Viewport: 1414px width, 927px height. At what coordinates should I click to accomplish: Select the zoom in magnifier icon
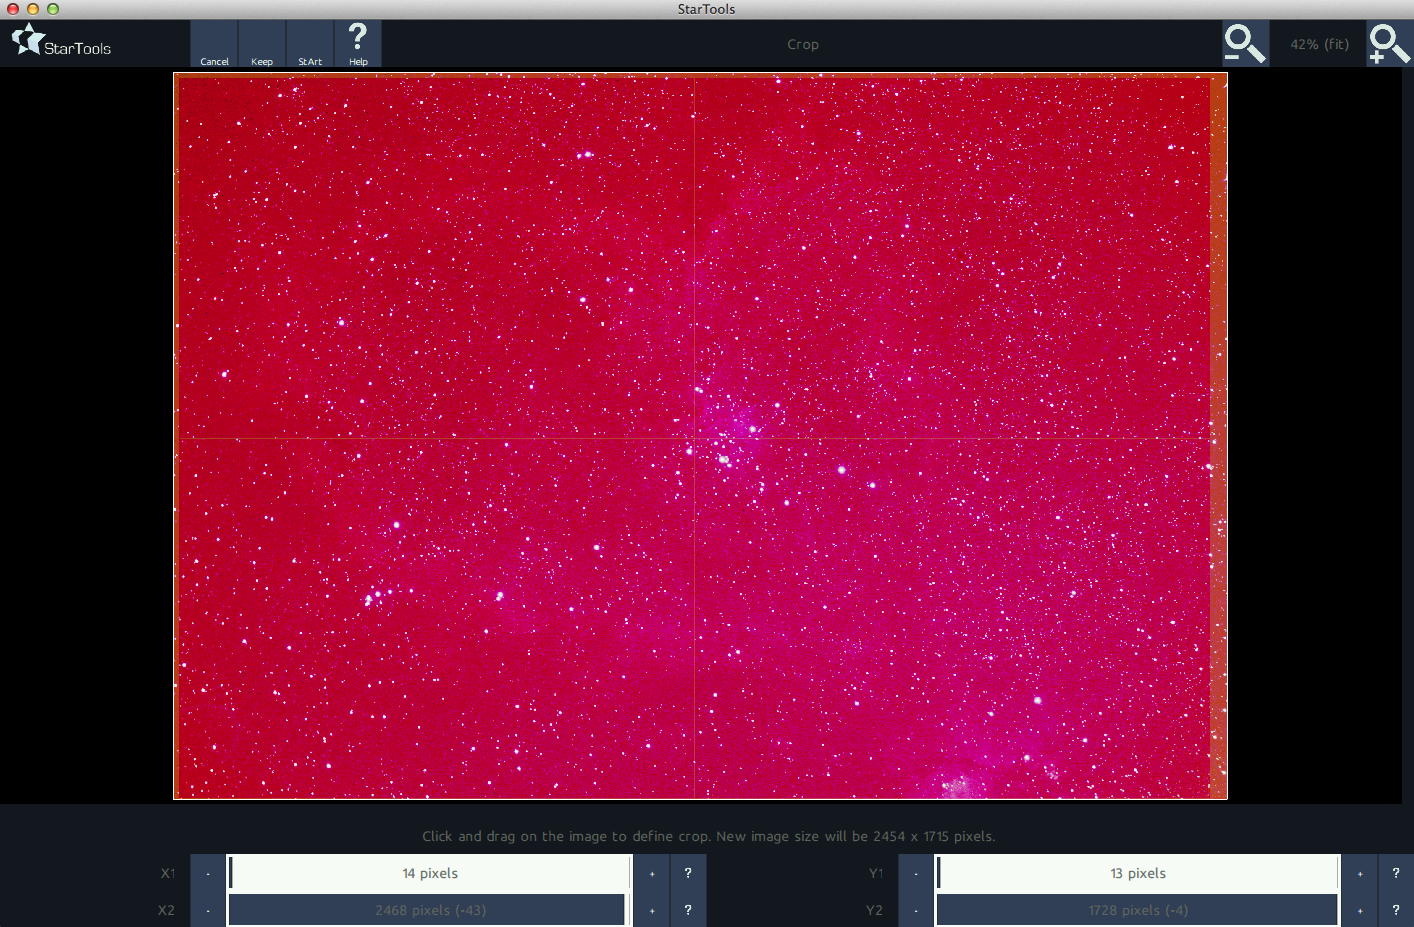(1389, 43)
